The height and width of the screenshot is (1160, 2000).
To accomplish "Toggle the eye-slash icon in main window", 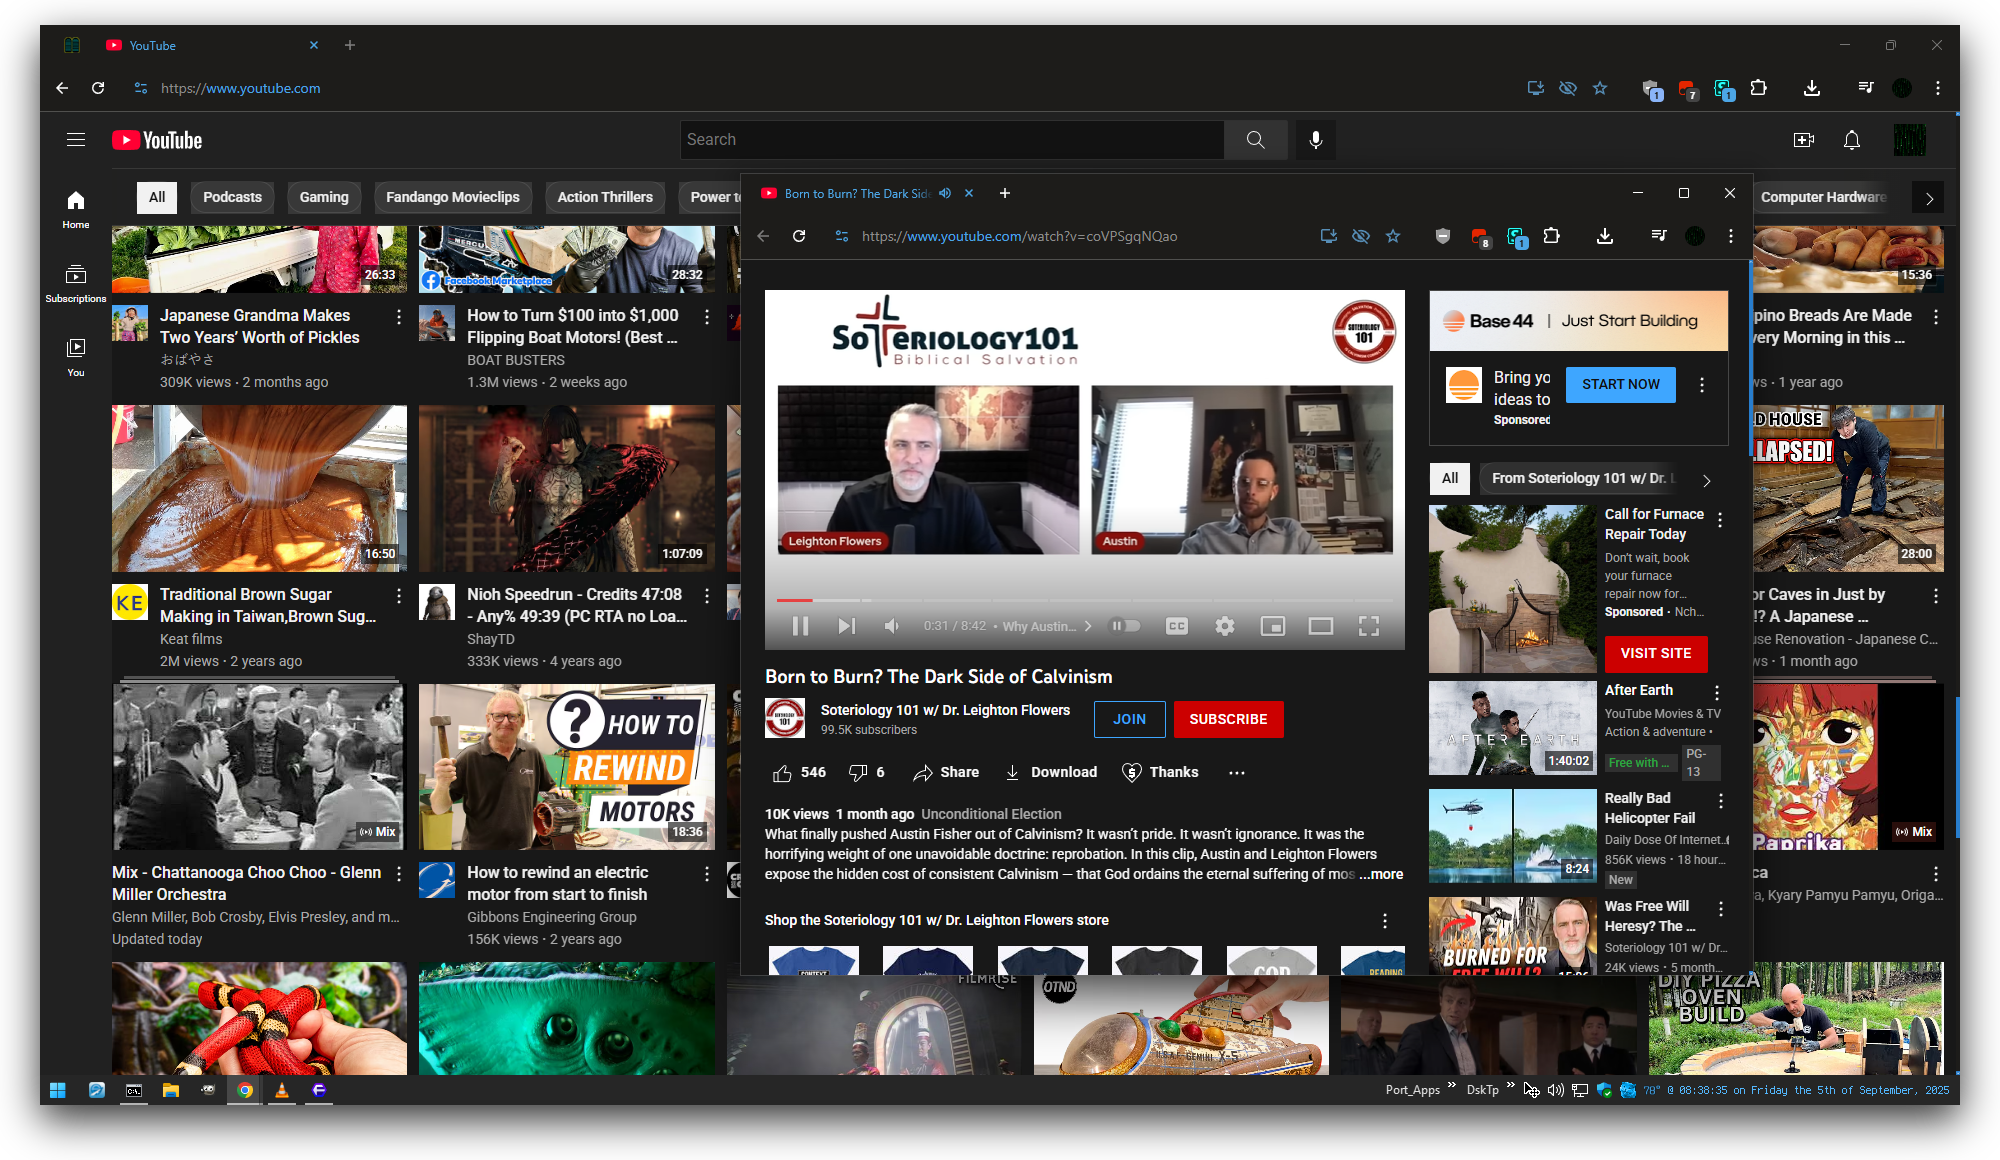I will tap(1568, 88).
